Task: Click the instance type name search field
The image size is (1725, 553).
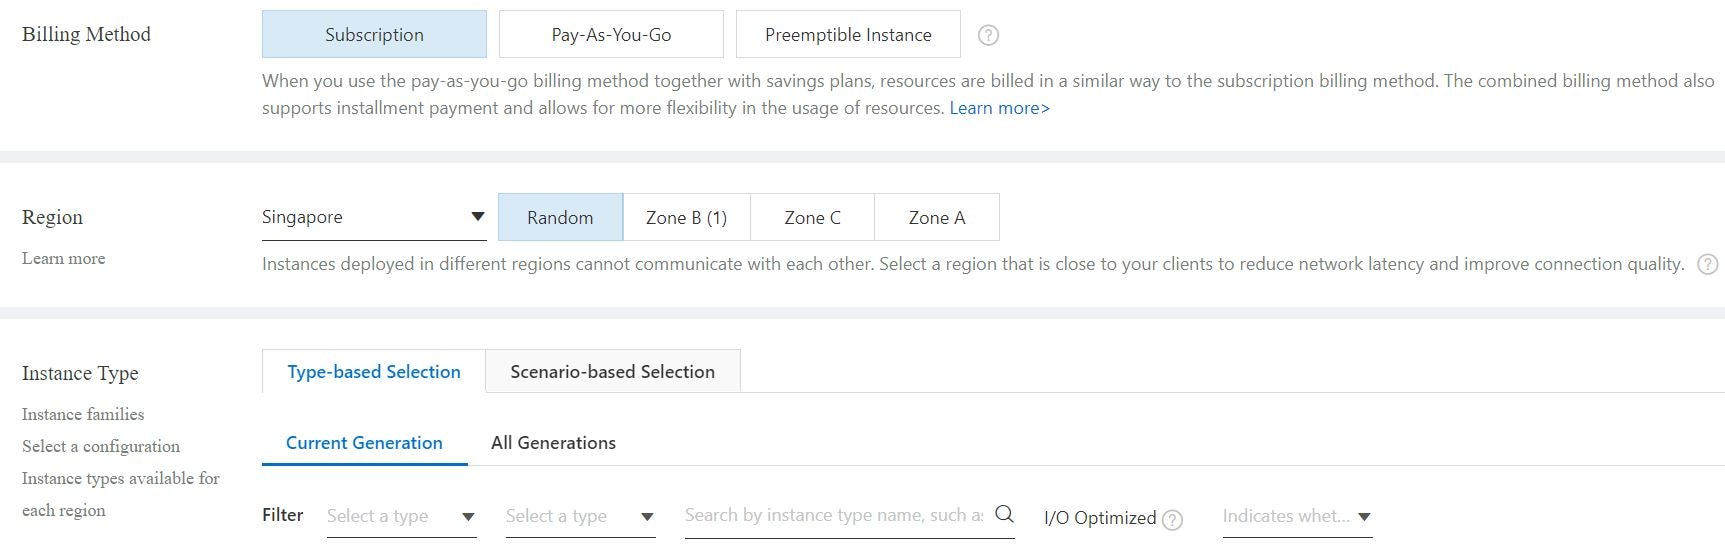Action: pyautogui.click(x=834, y=515)
